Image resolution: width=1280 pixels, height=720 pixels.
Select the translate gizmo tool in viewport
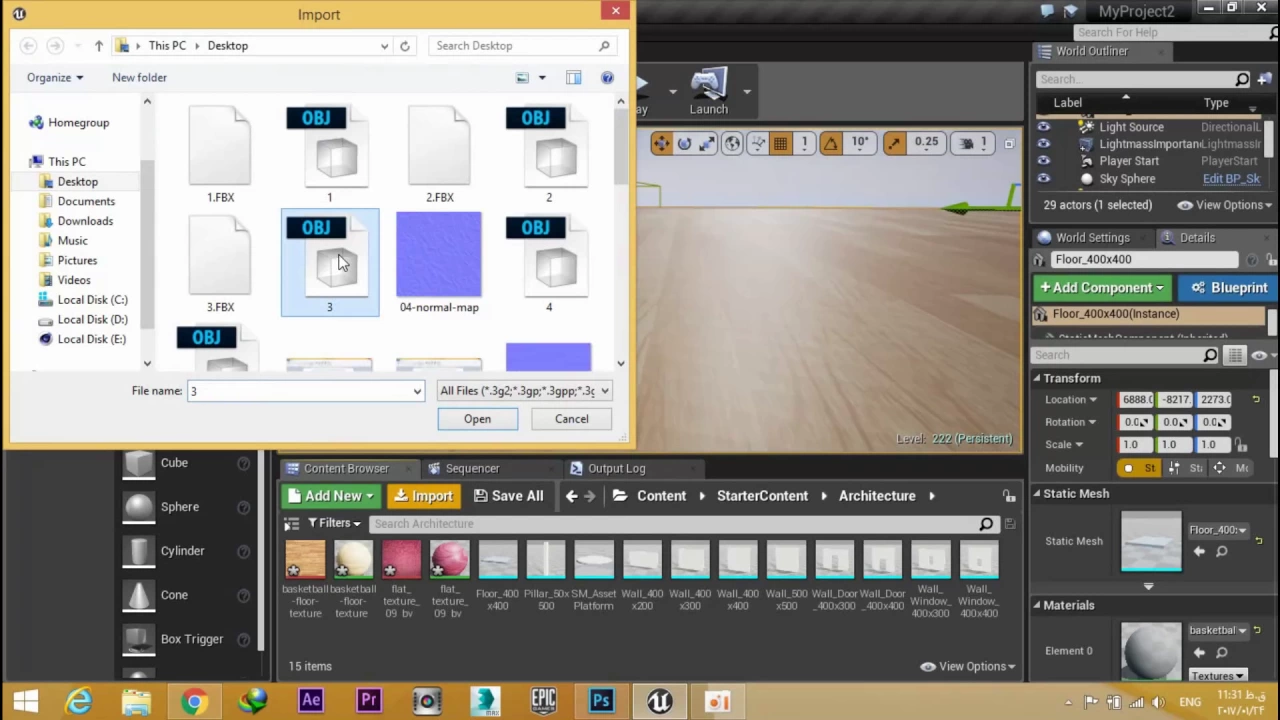[661, 144]
